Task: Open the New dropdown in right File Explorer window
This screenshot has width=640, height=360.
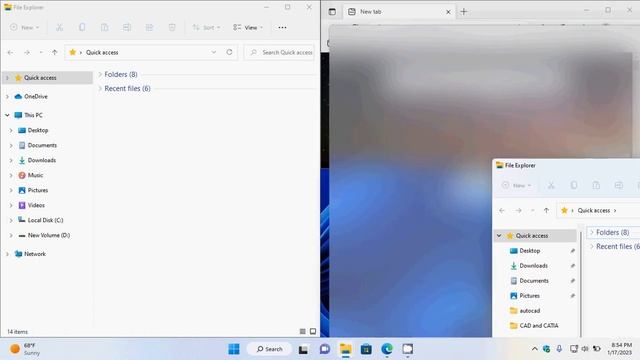Action: click(516, 185)
